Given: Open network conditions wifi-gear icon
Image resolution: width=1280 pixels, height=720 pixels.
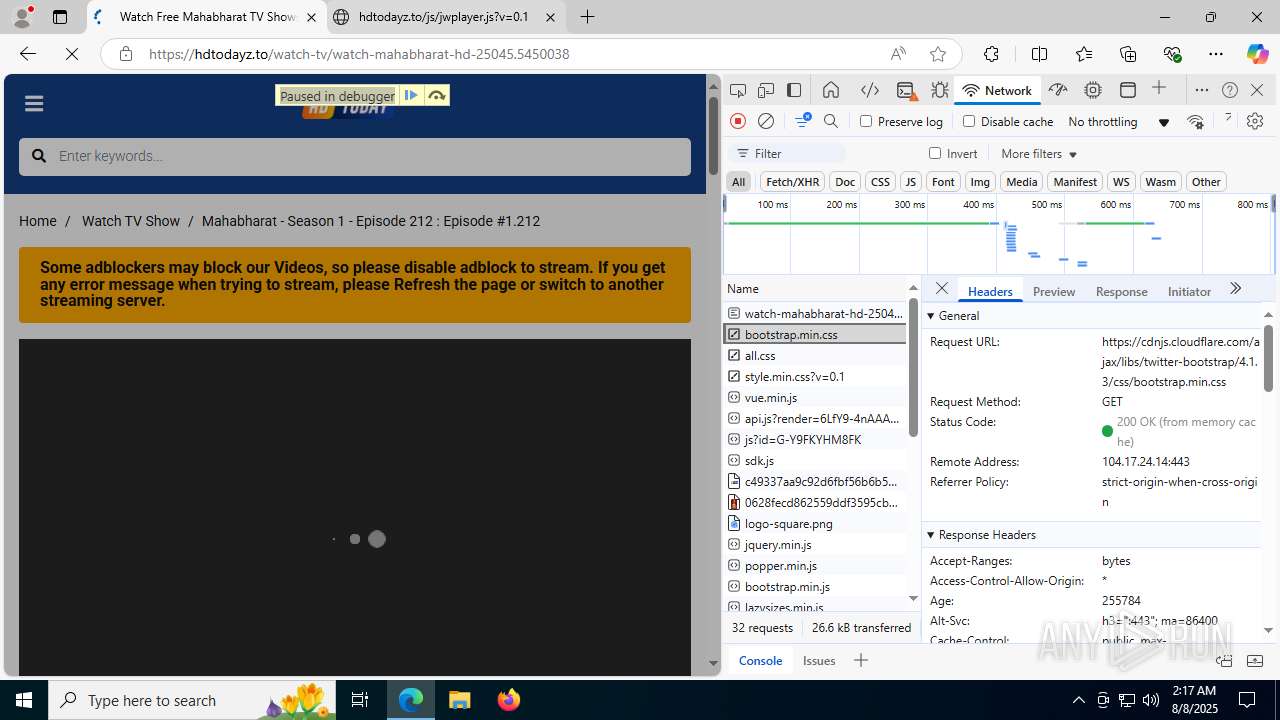Looking at the screenshot, I should pos(1196,121).
